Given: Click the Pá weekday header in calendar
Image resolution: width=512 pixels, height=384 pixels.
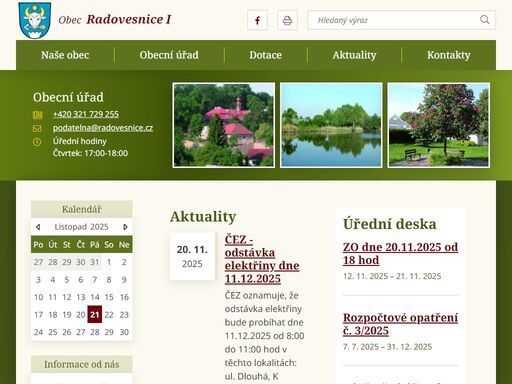Looking at the screenshot, I should pyautogui.click(x=95, y=245).
